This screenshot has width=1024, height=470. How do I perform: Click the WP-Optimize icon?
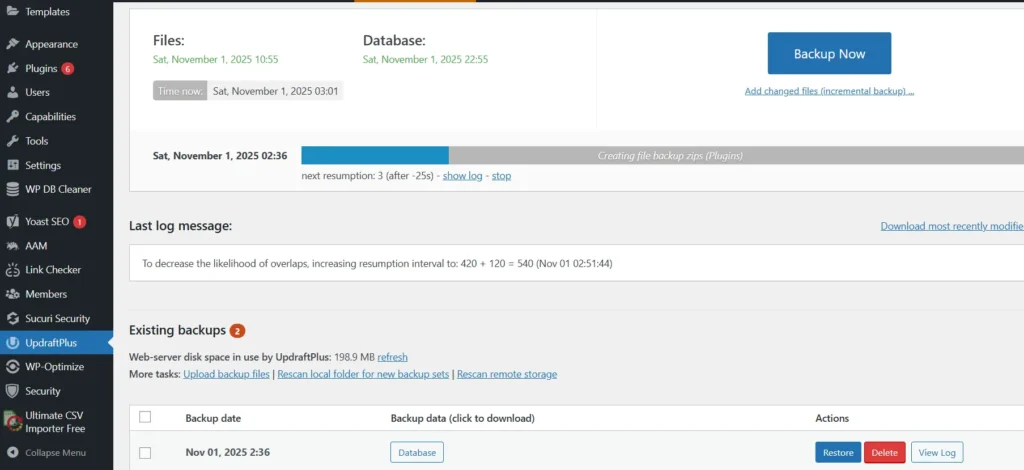(12, 367)
